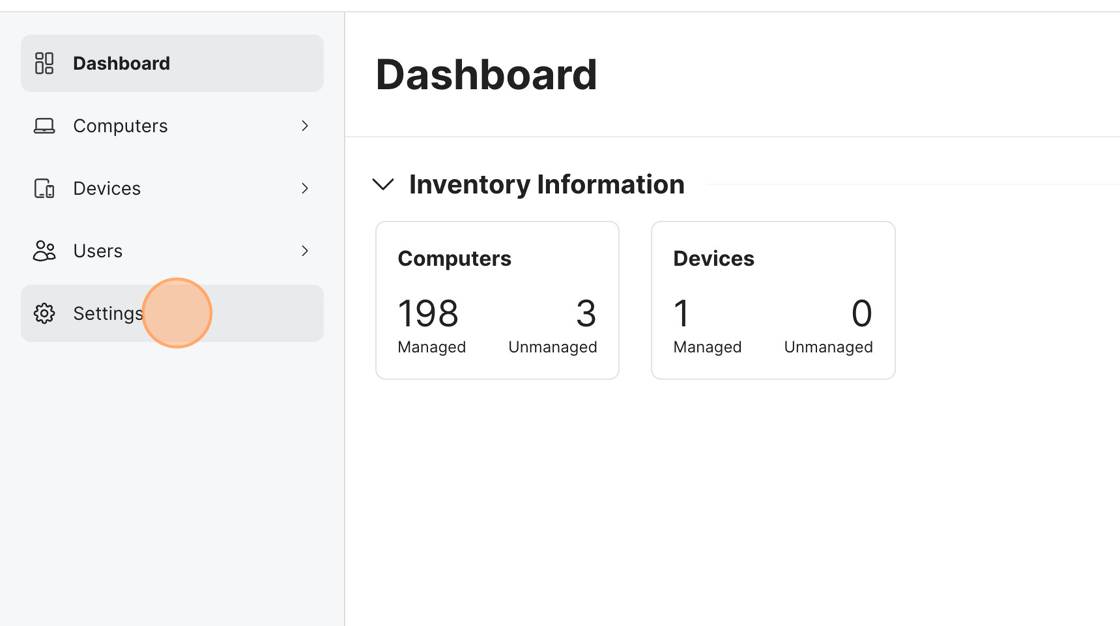Open the Devices inventory card title
This screenshot has height=626, width=1120.
[x=714, y=259]
